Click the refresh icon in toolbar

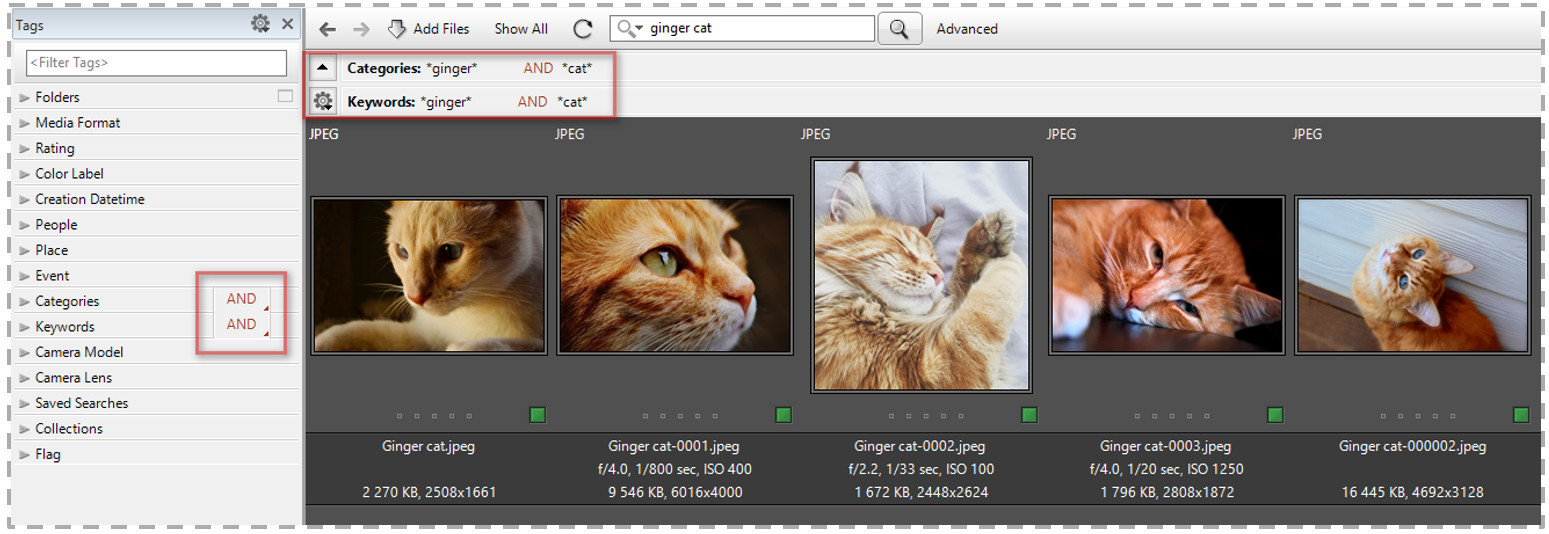(x=582, y=29)
